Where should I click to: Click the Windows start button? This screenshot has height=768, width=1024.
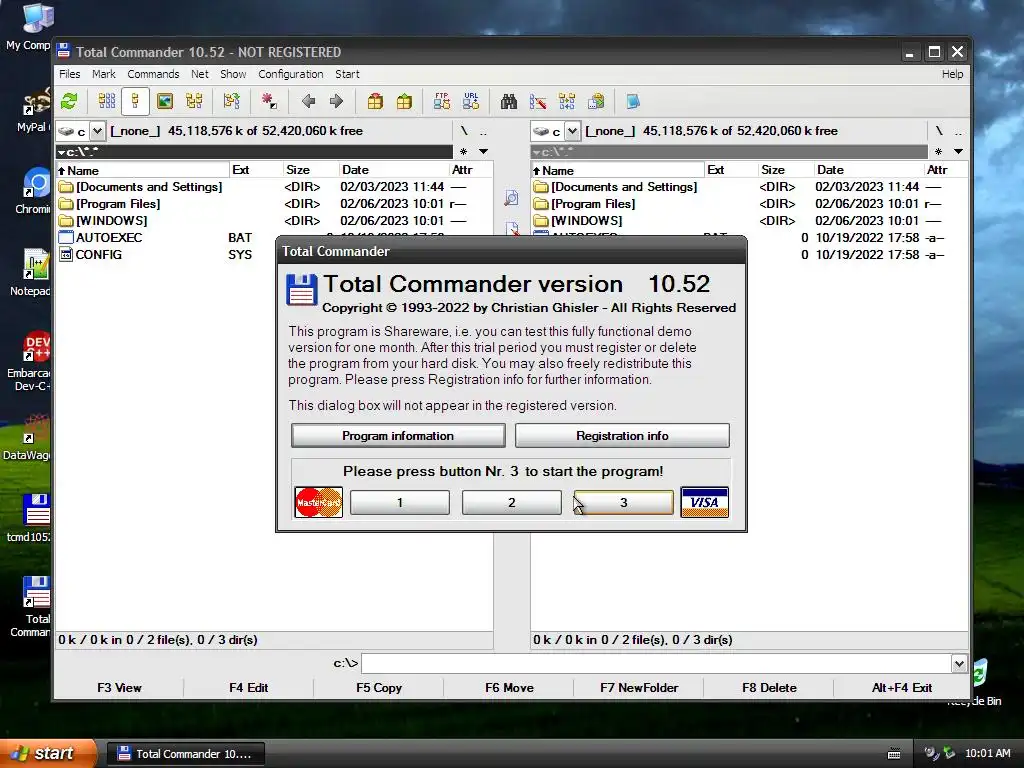[x=48, y=754]
